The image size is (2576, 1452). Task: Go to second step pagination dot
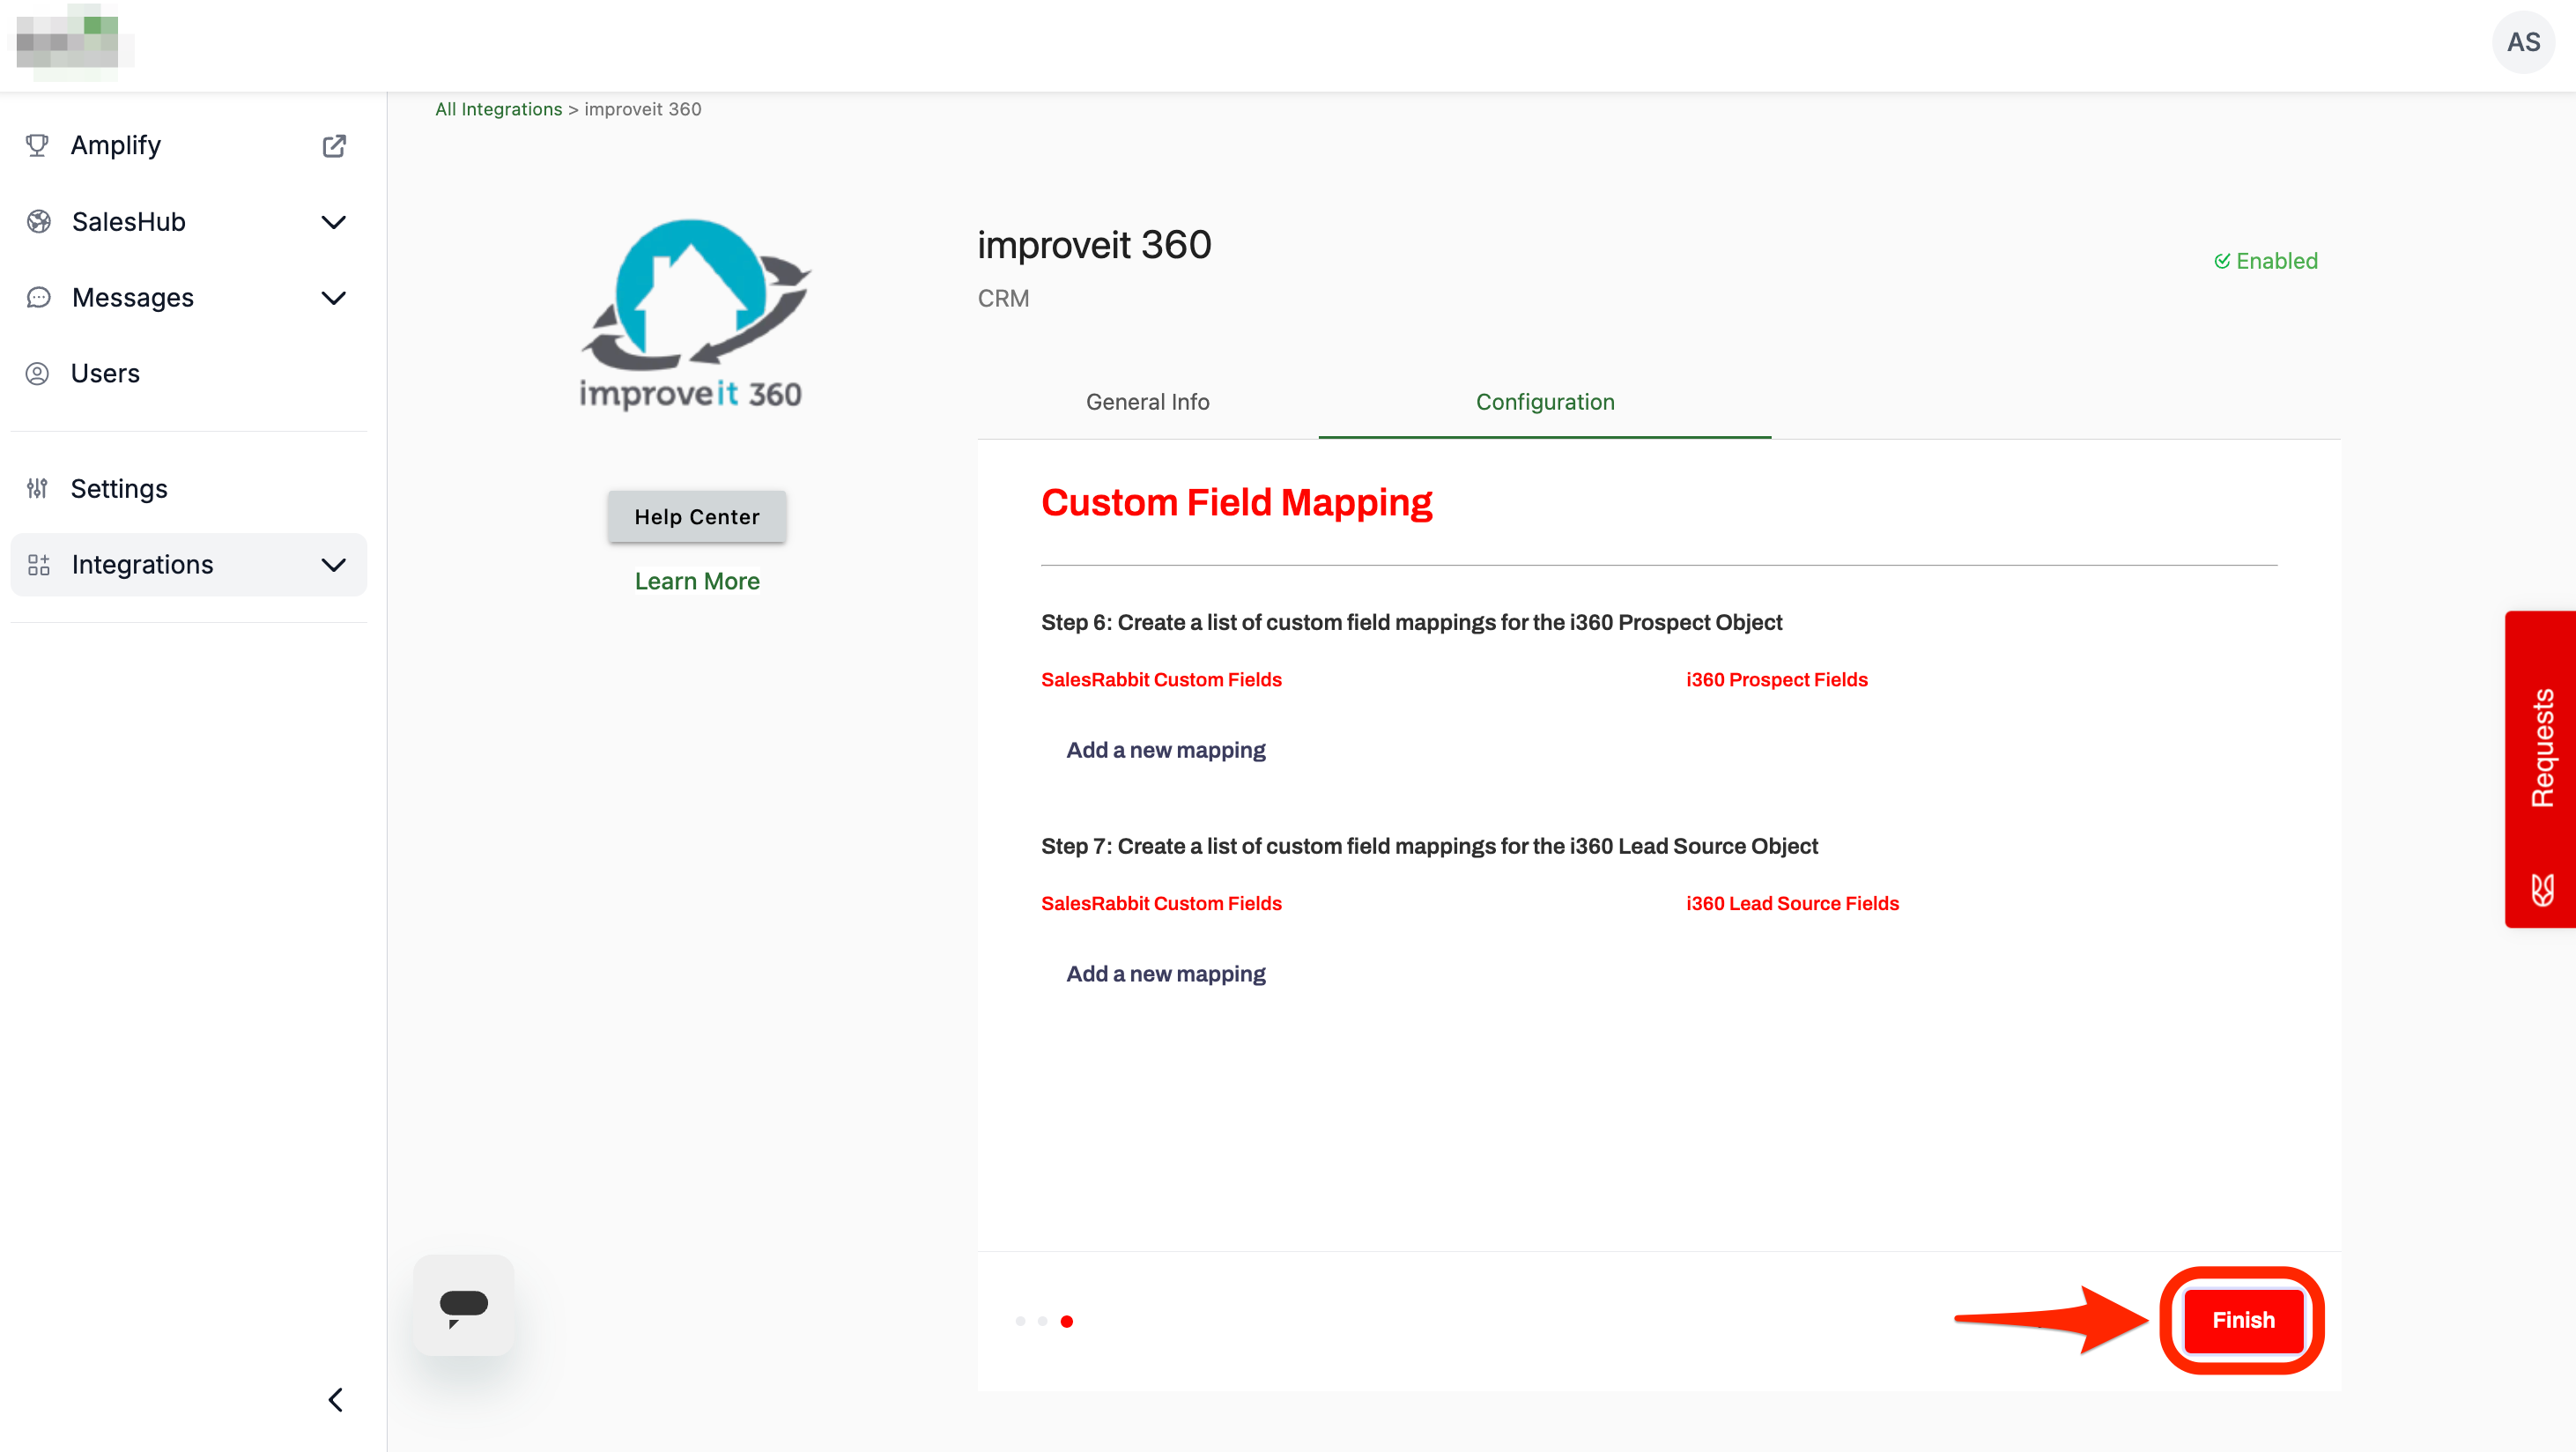click(1043, 1321)
